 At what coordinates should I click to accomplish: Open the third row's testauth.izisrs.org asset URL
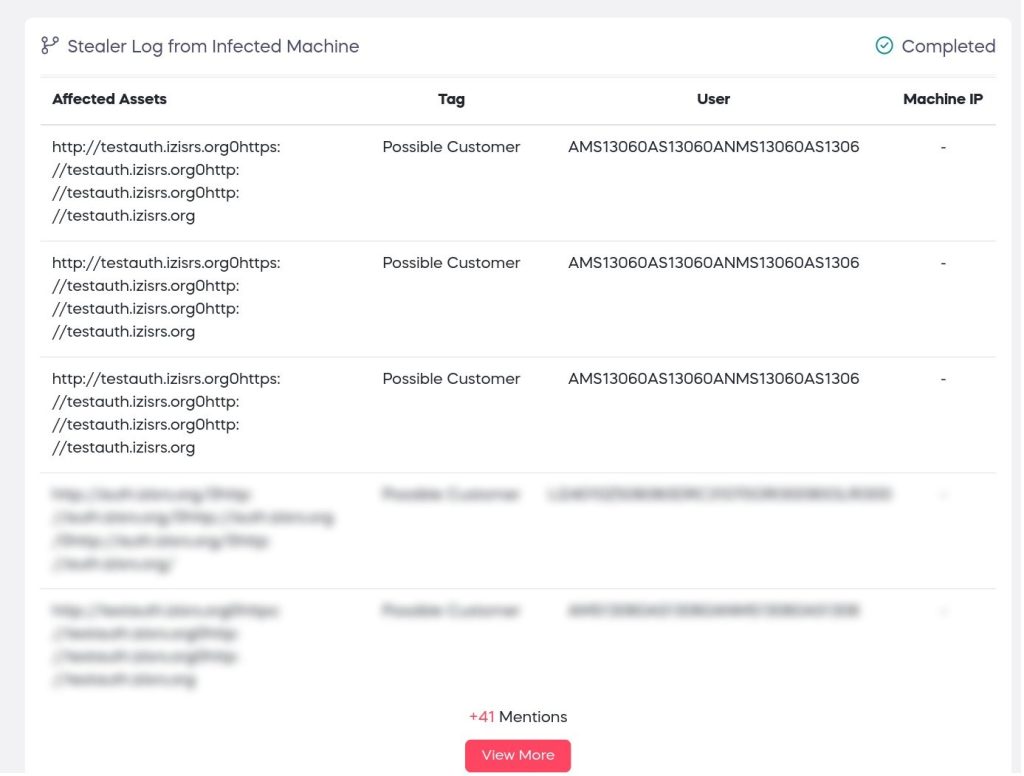pyautogui.click(x=166, y=413)
